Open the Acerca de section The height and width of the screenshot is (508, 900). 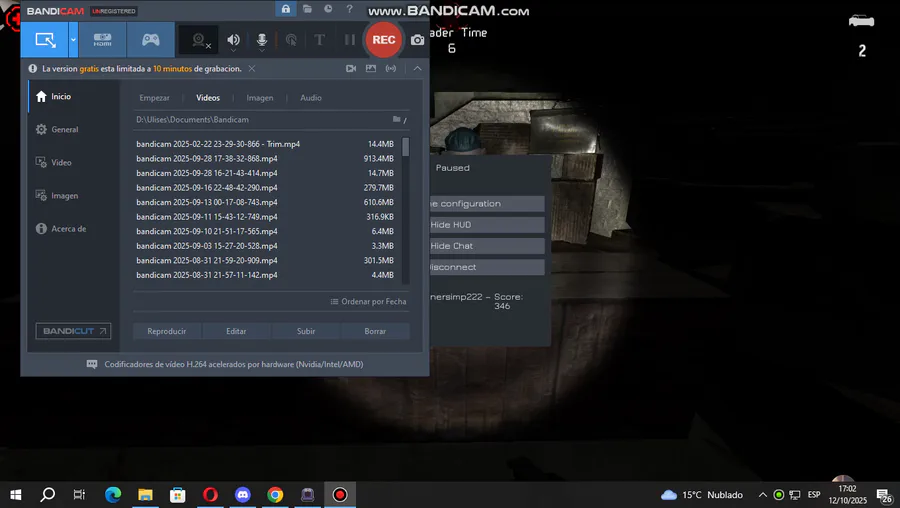click(x=74, y=228)
